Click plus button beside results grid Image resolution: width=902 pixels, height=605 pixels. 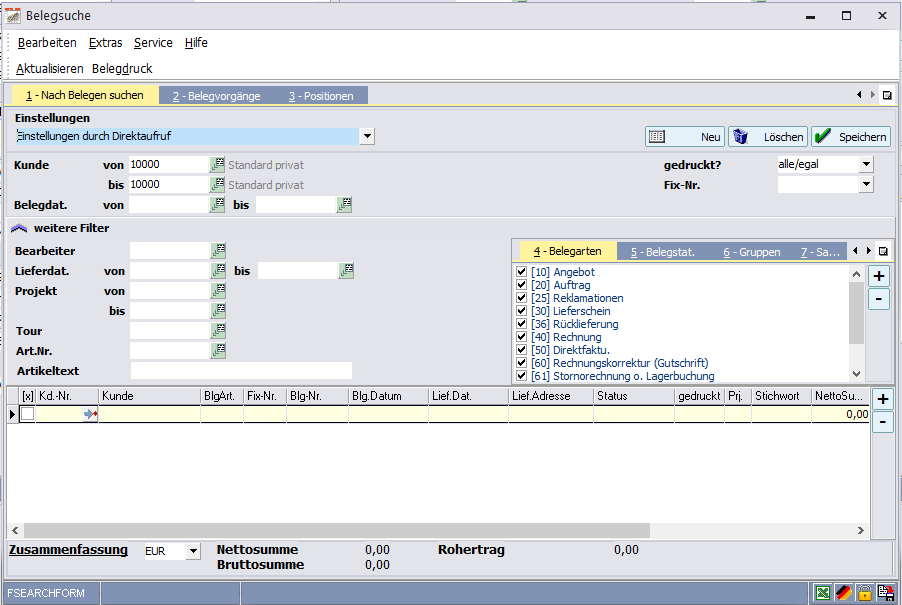click(883, 399)
